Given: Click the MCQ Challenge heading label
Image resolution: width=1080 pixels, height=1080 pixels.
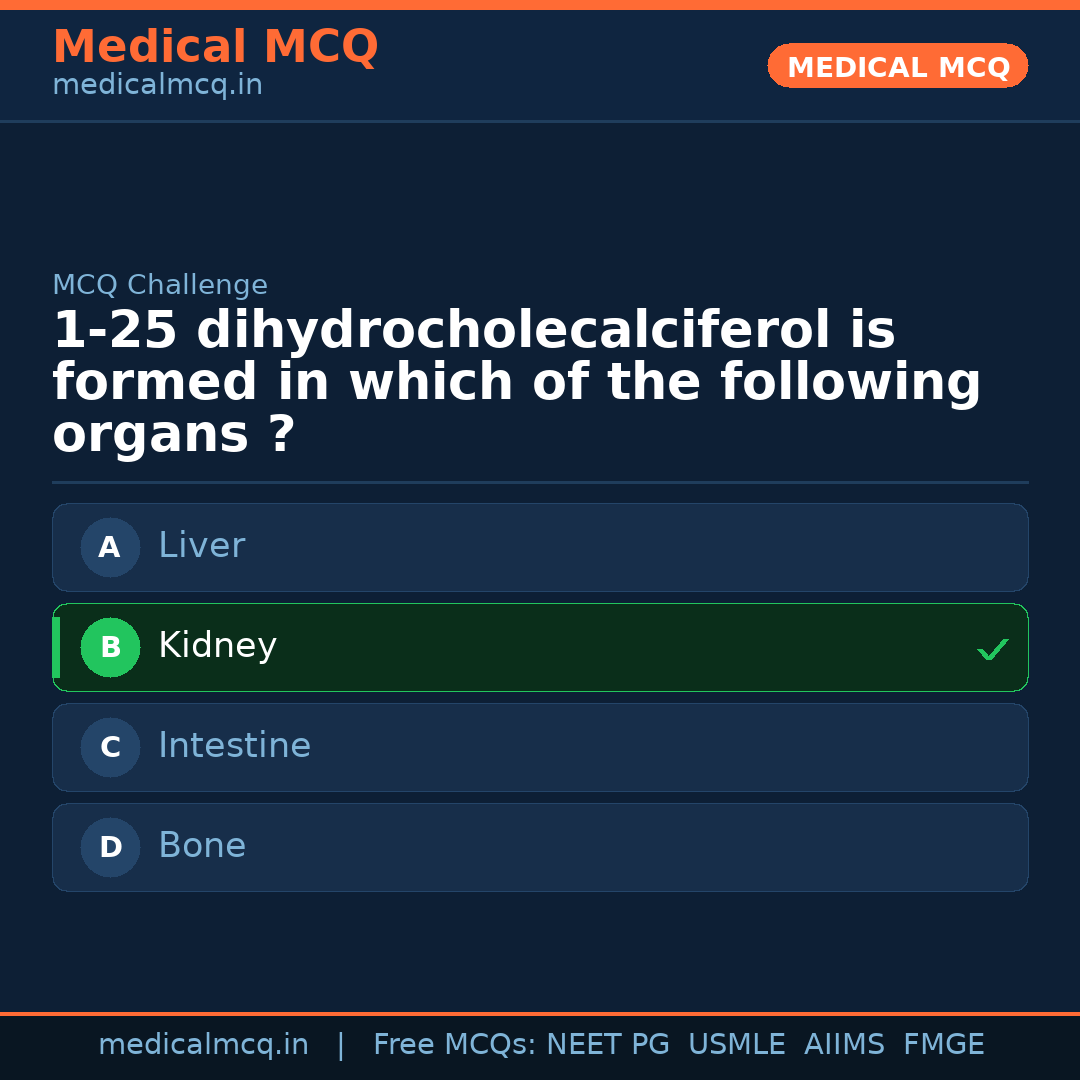Looking at the screenshot, I should point(160,285).
